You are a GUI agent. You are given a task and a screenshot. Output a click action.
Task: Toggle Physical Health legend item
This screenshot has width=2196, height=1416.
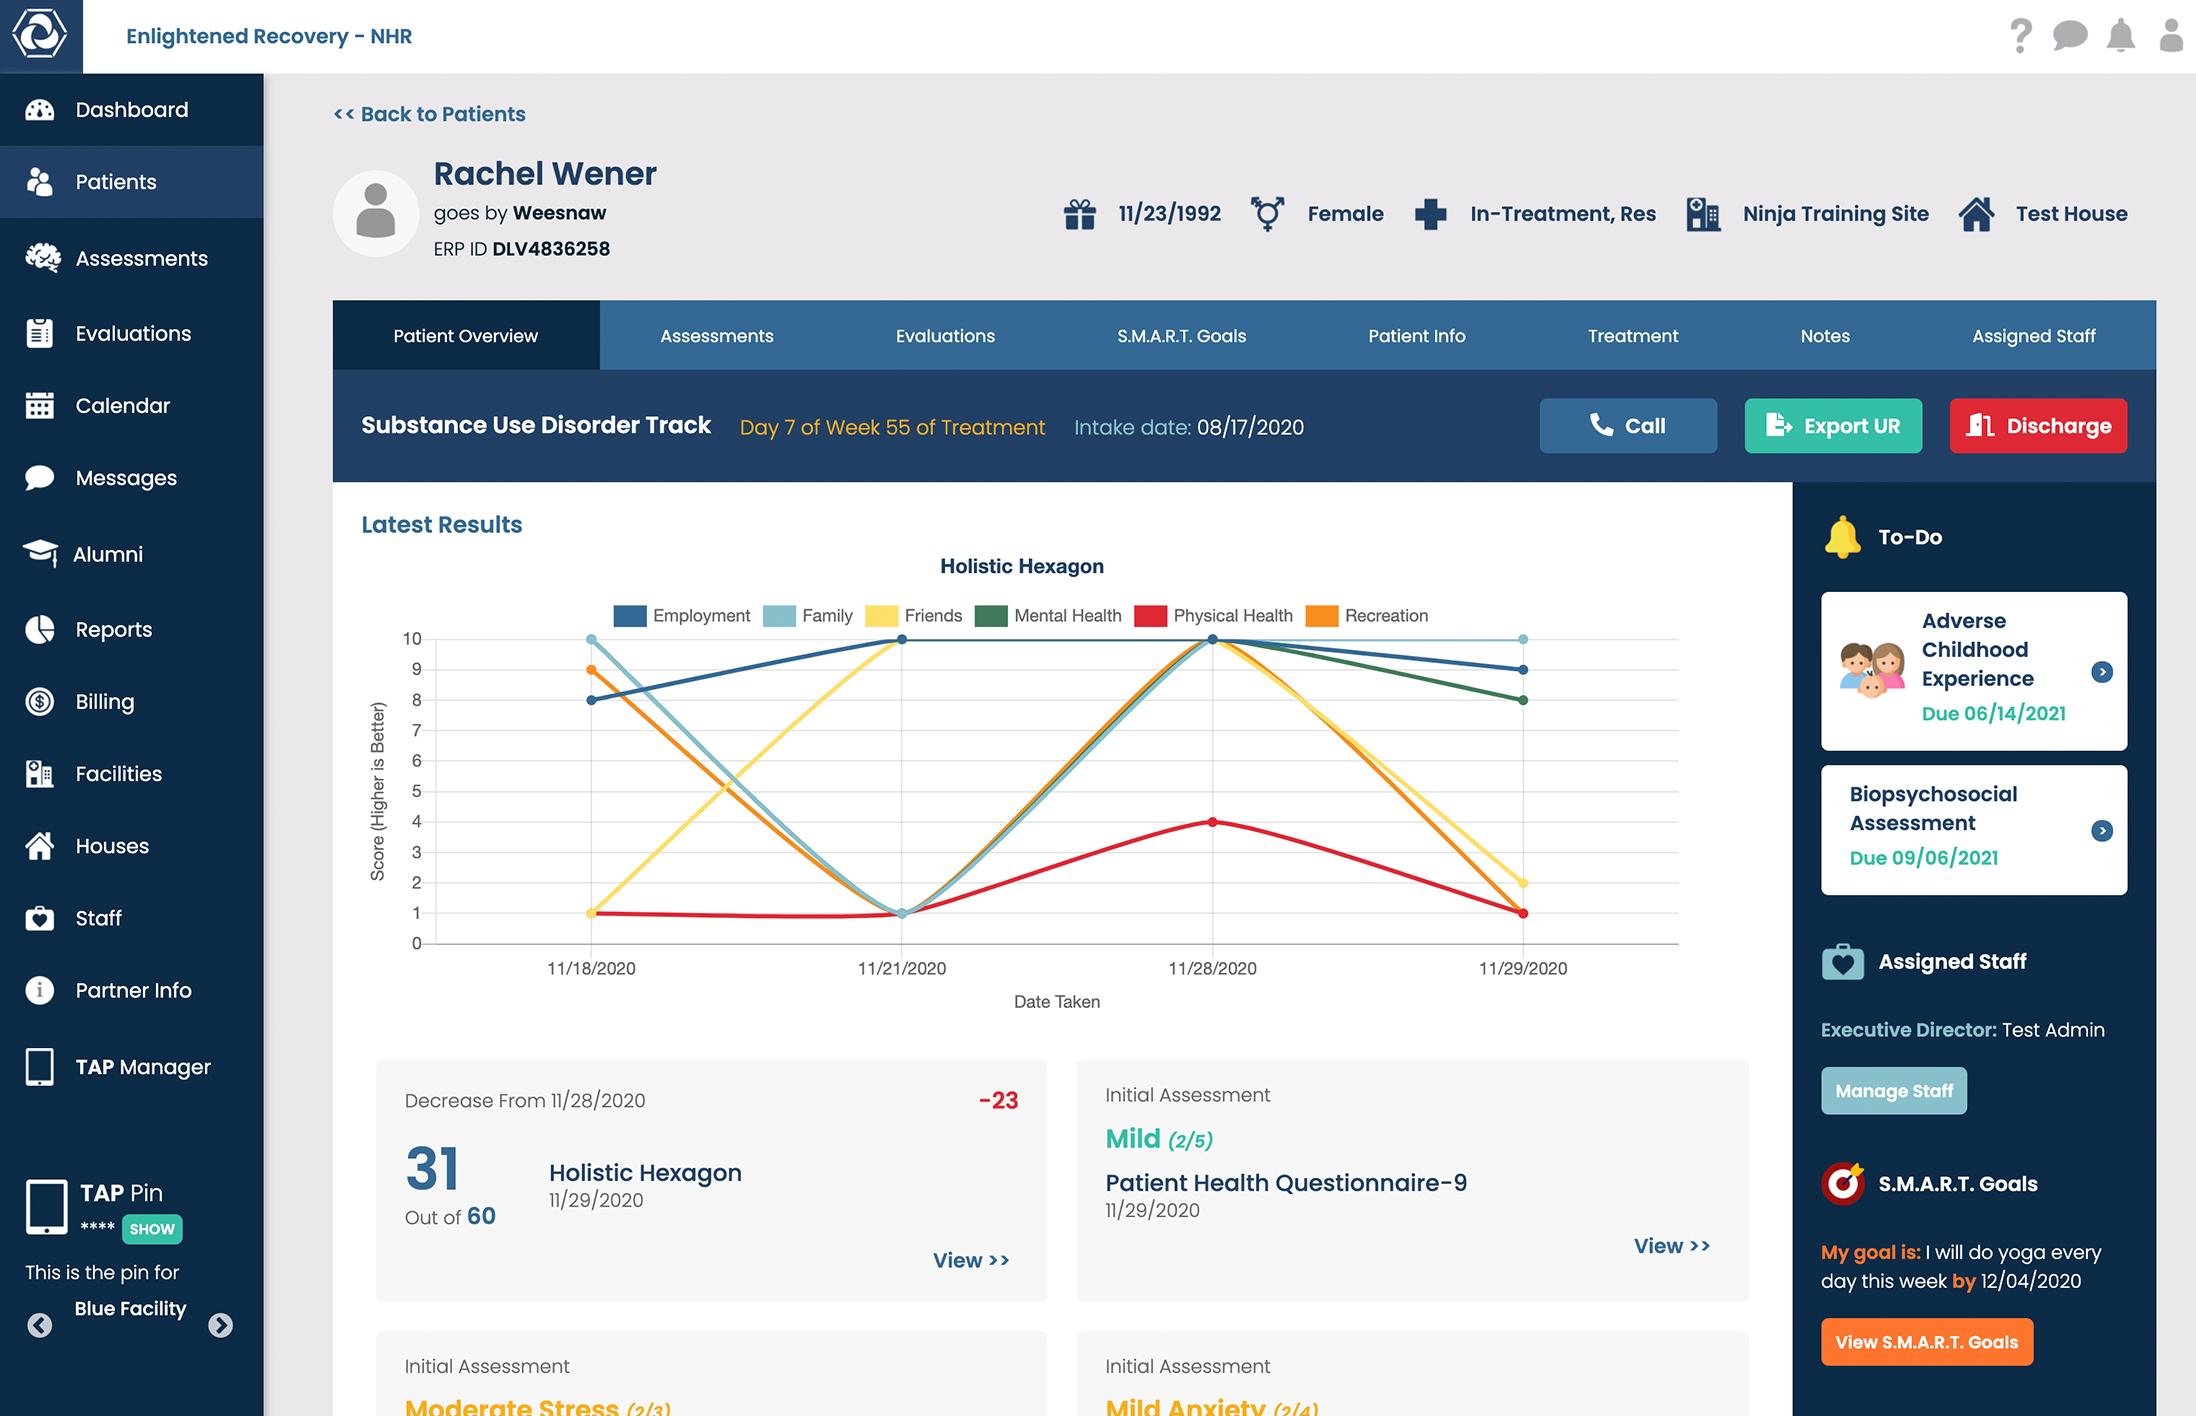(x=1213, y=616)
